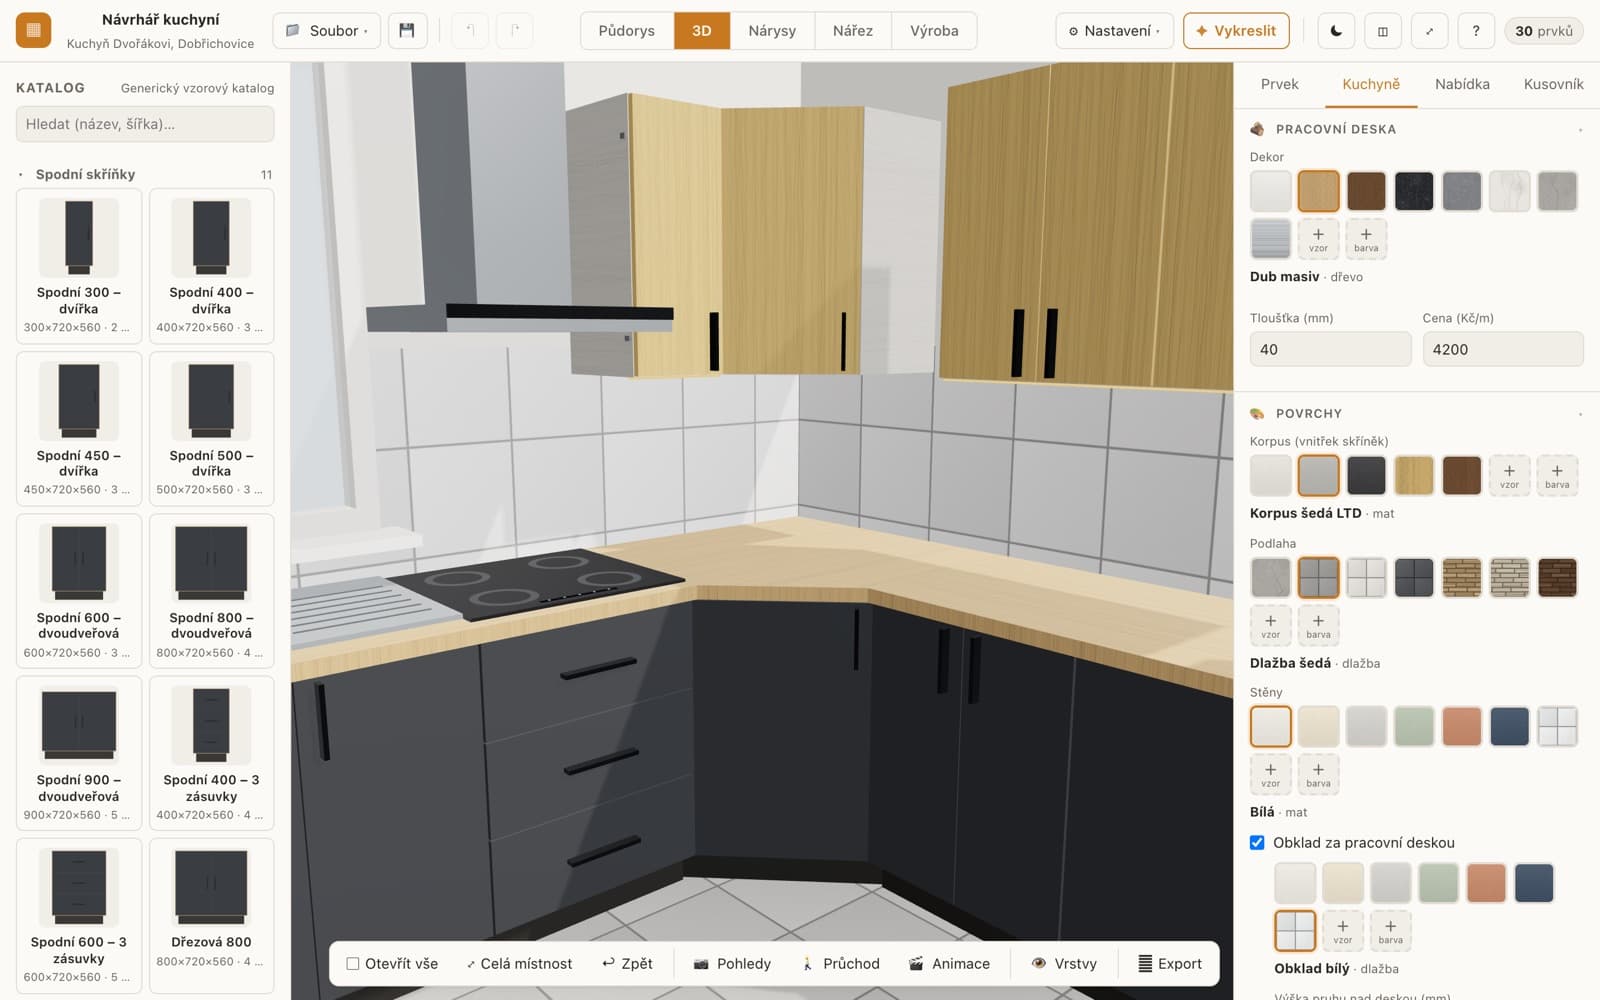Open the Nabídka panel tab

(1462, 84)
